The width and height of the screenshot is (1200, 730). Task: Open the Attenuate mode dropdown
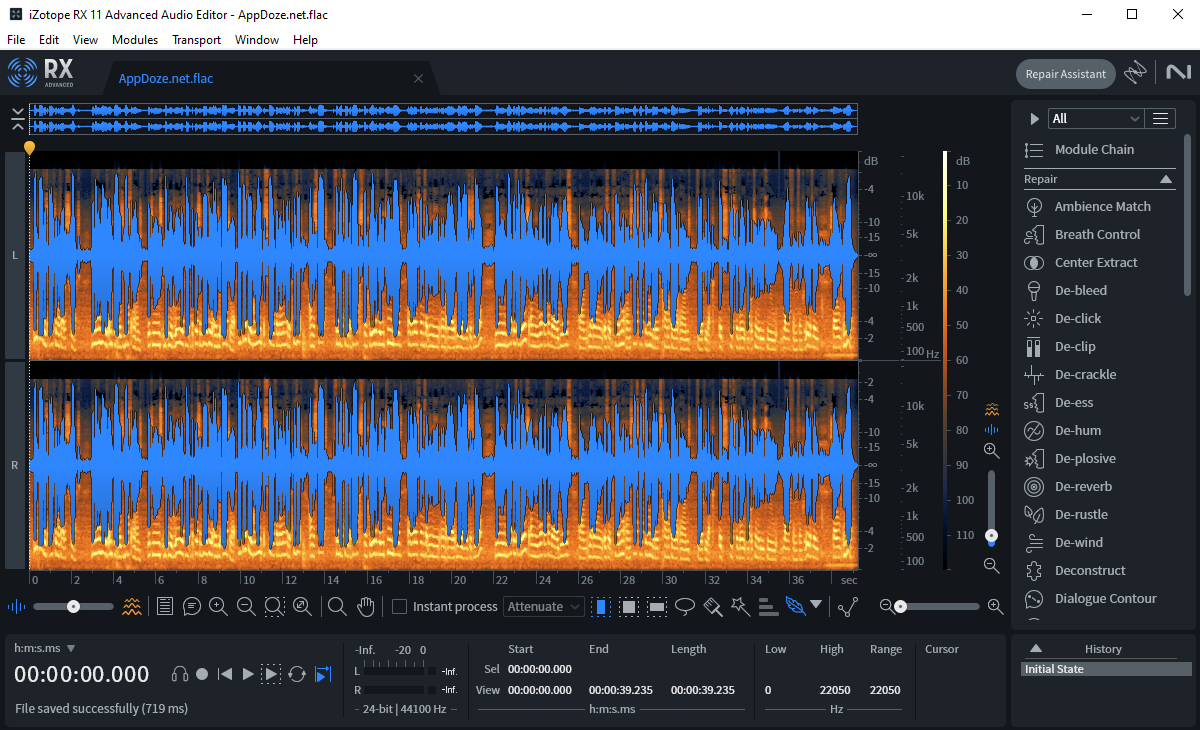tap(544, 606)
